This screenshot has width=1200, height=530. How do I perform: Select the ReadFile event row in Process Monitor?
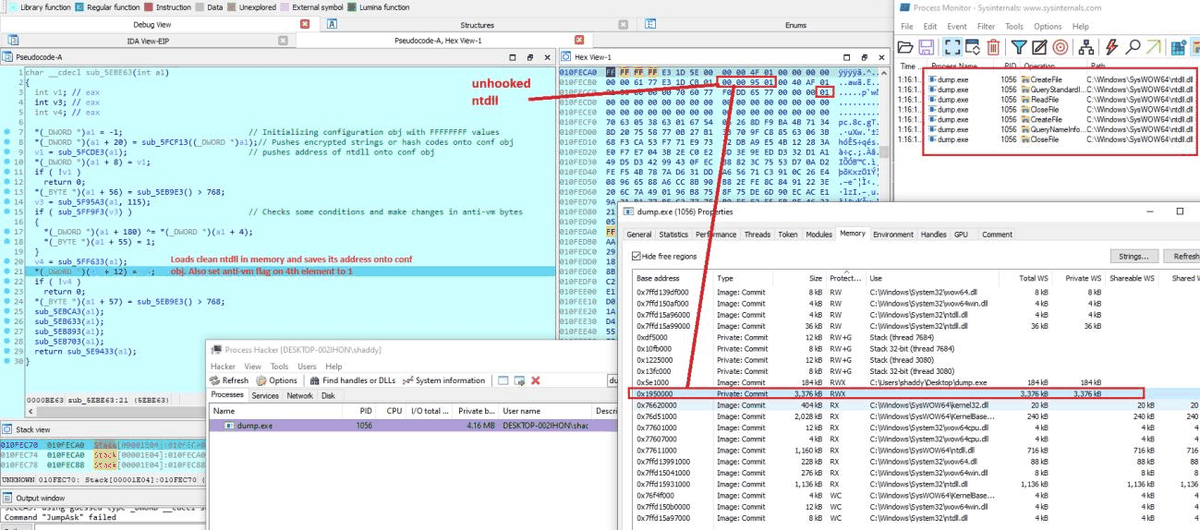(x=1047, y=100)
